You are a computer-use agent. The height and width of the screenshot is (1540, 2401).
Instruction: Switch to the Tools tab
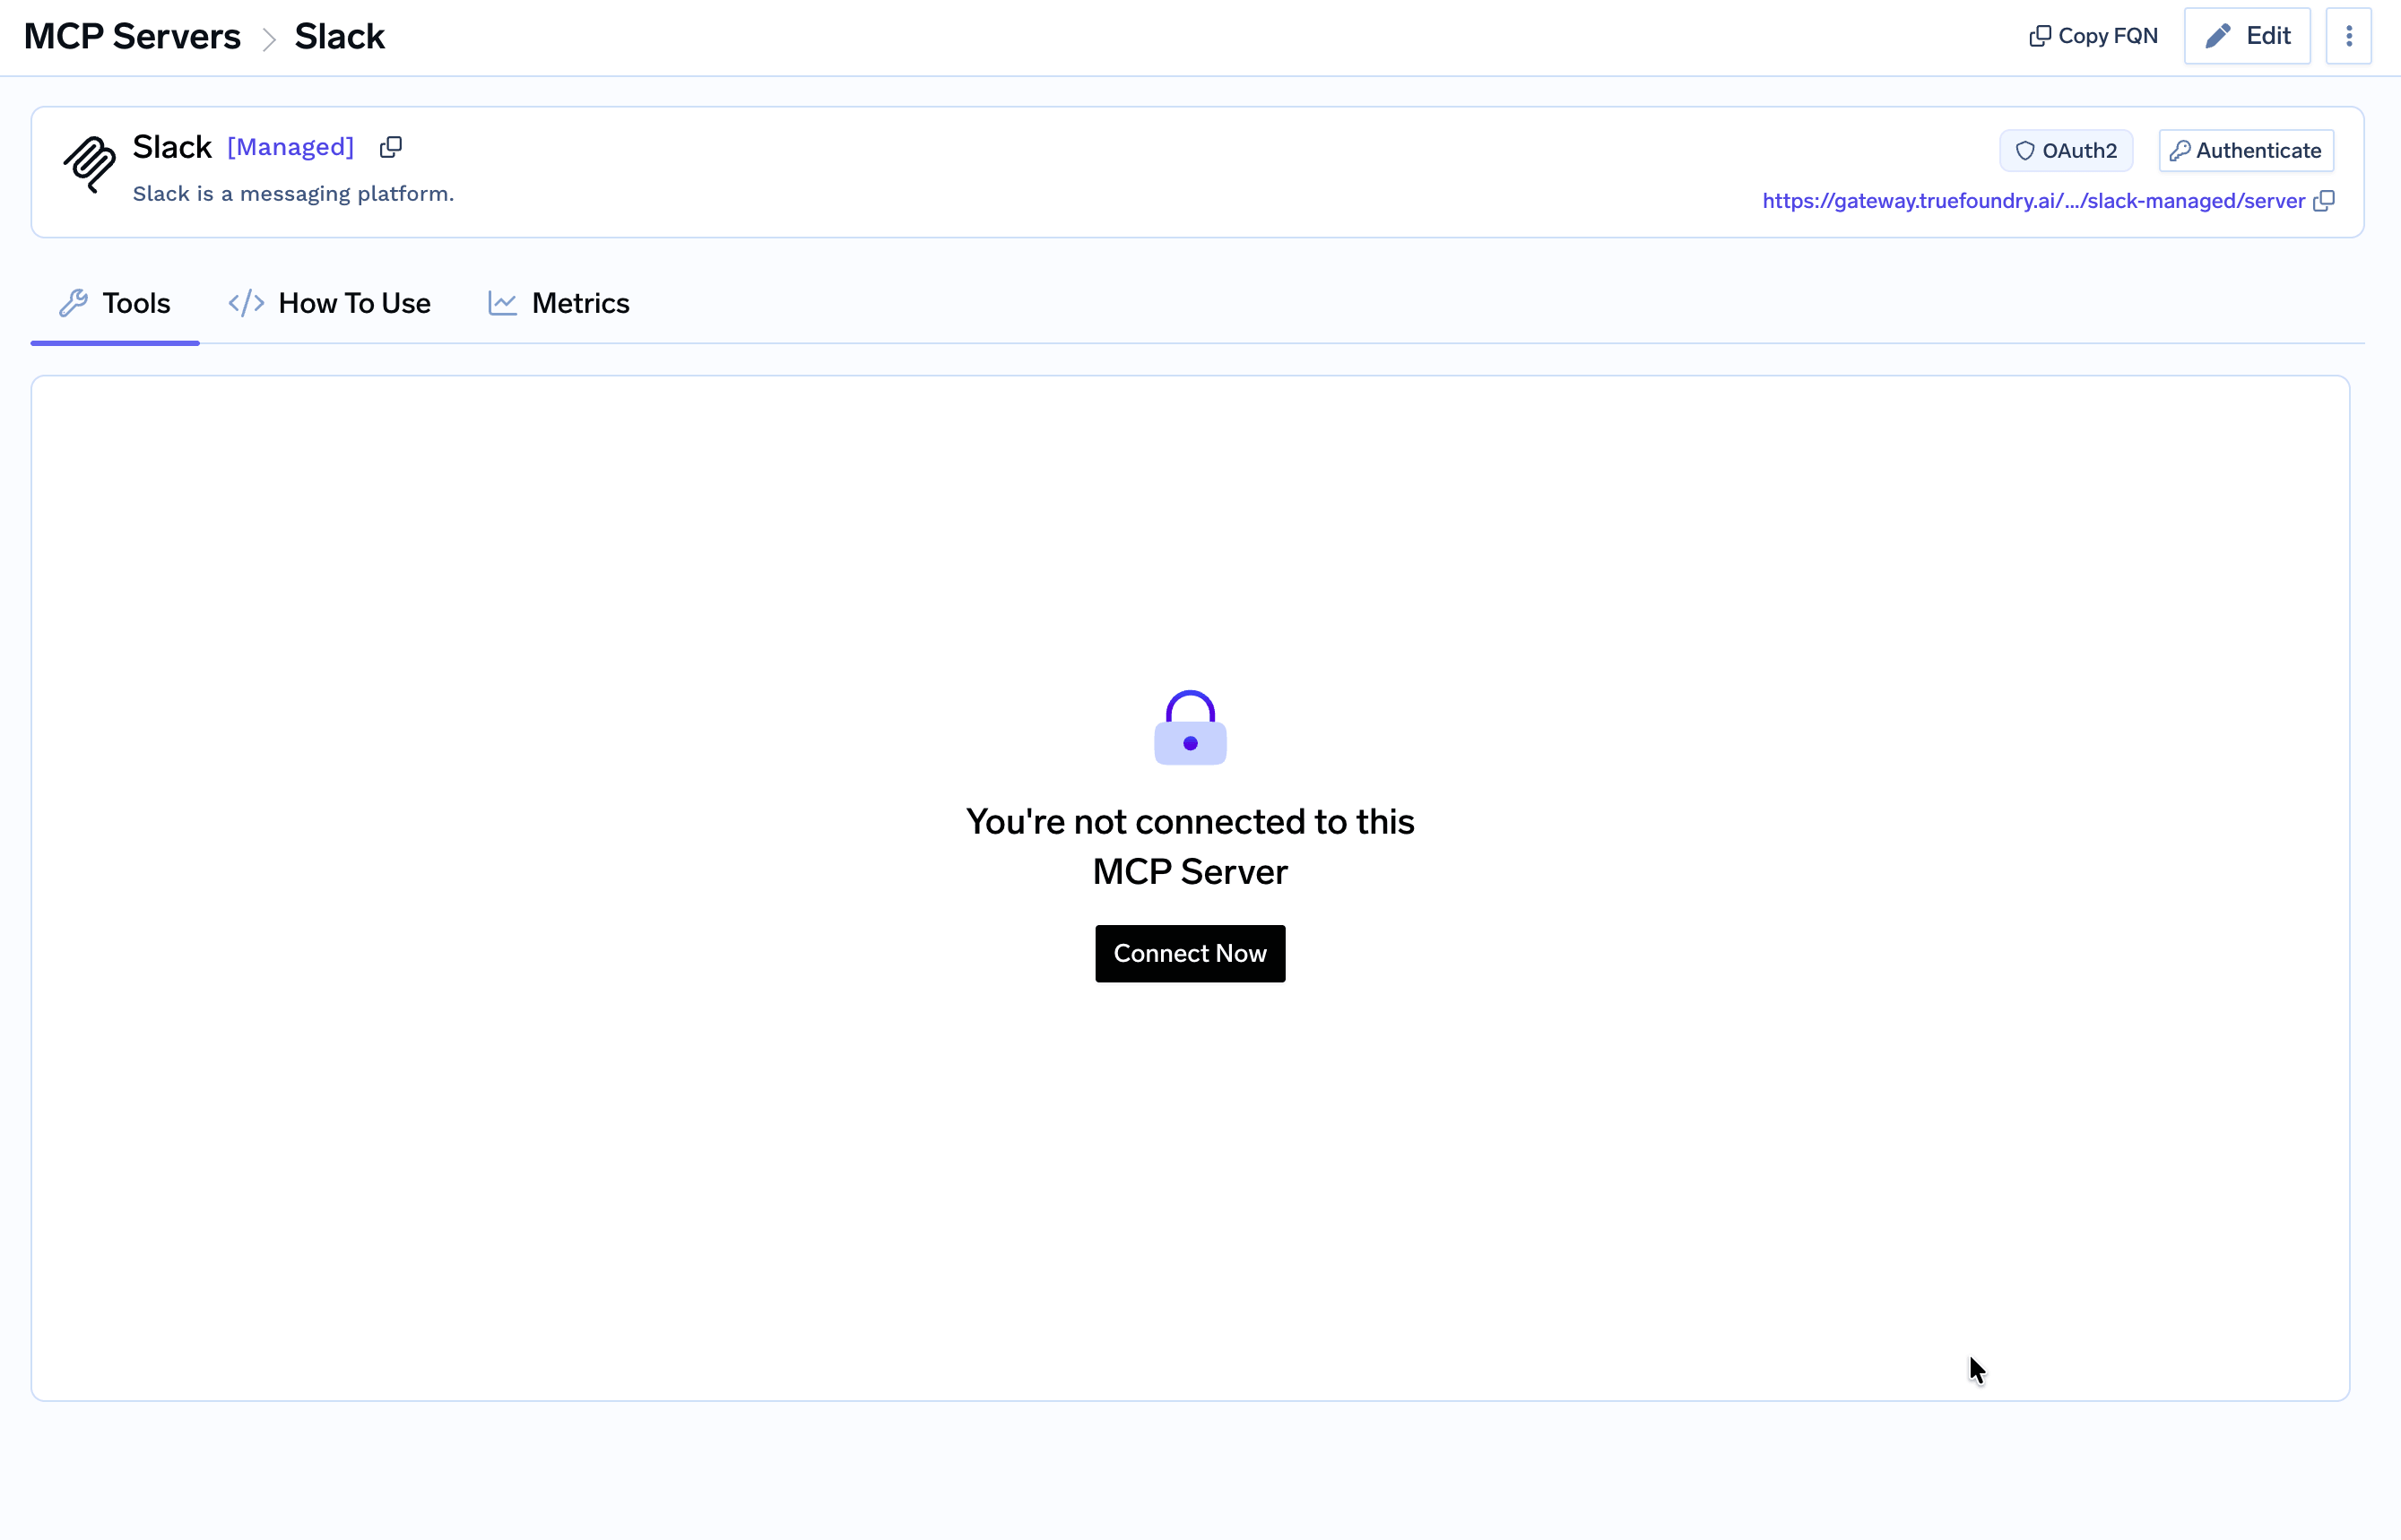click(115, 304)
